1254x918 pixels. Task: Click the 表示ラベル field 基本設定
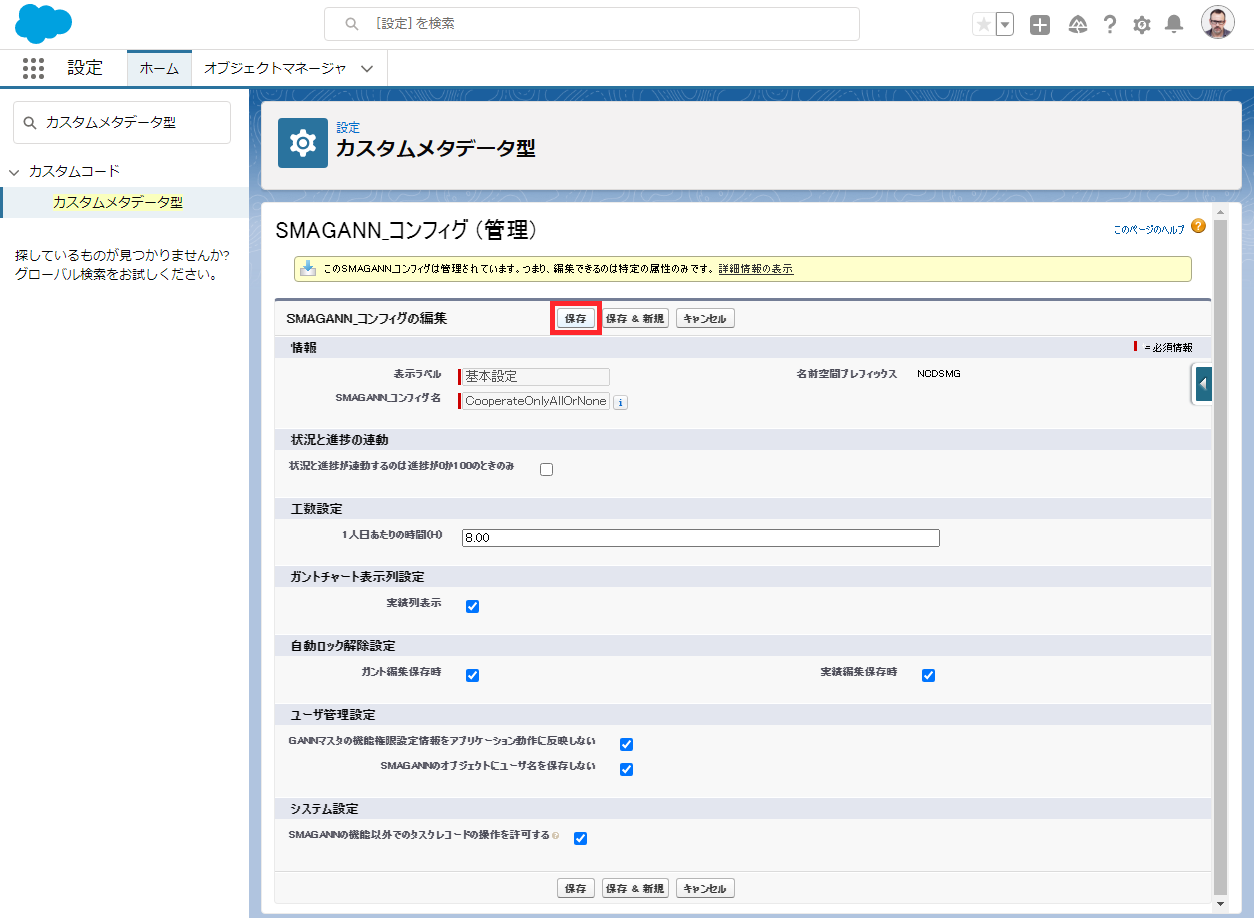tap(536, 377)
